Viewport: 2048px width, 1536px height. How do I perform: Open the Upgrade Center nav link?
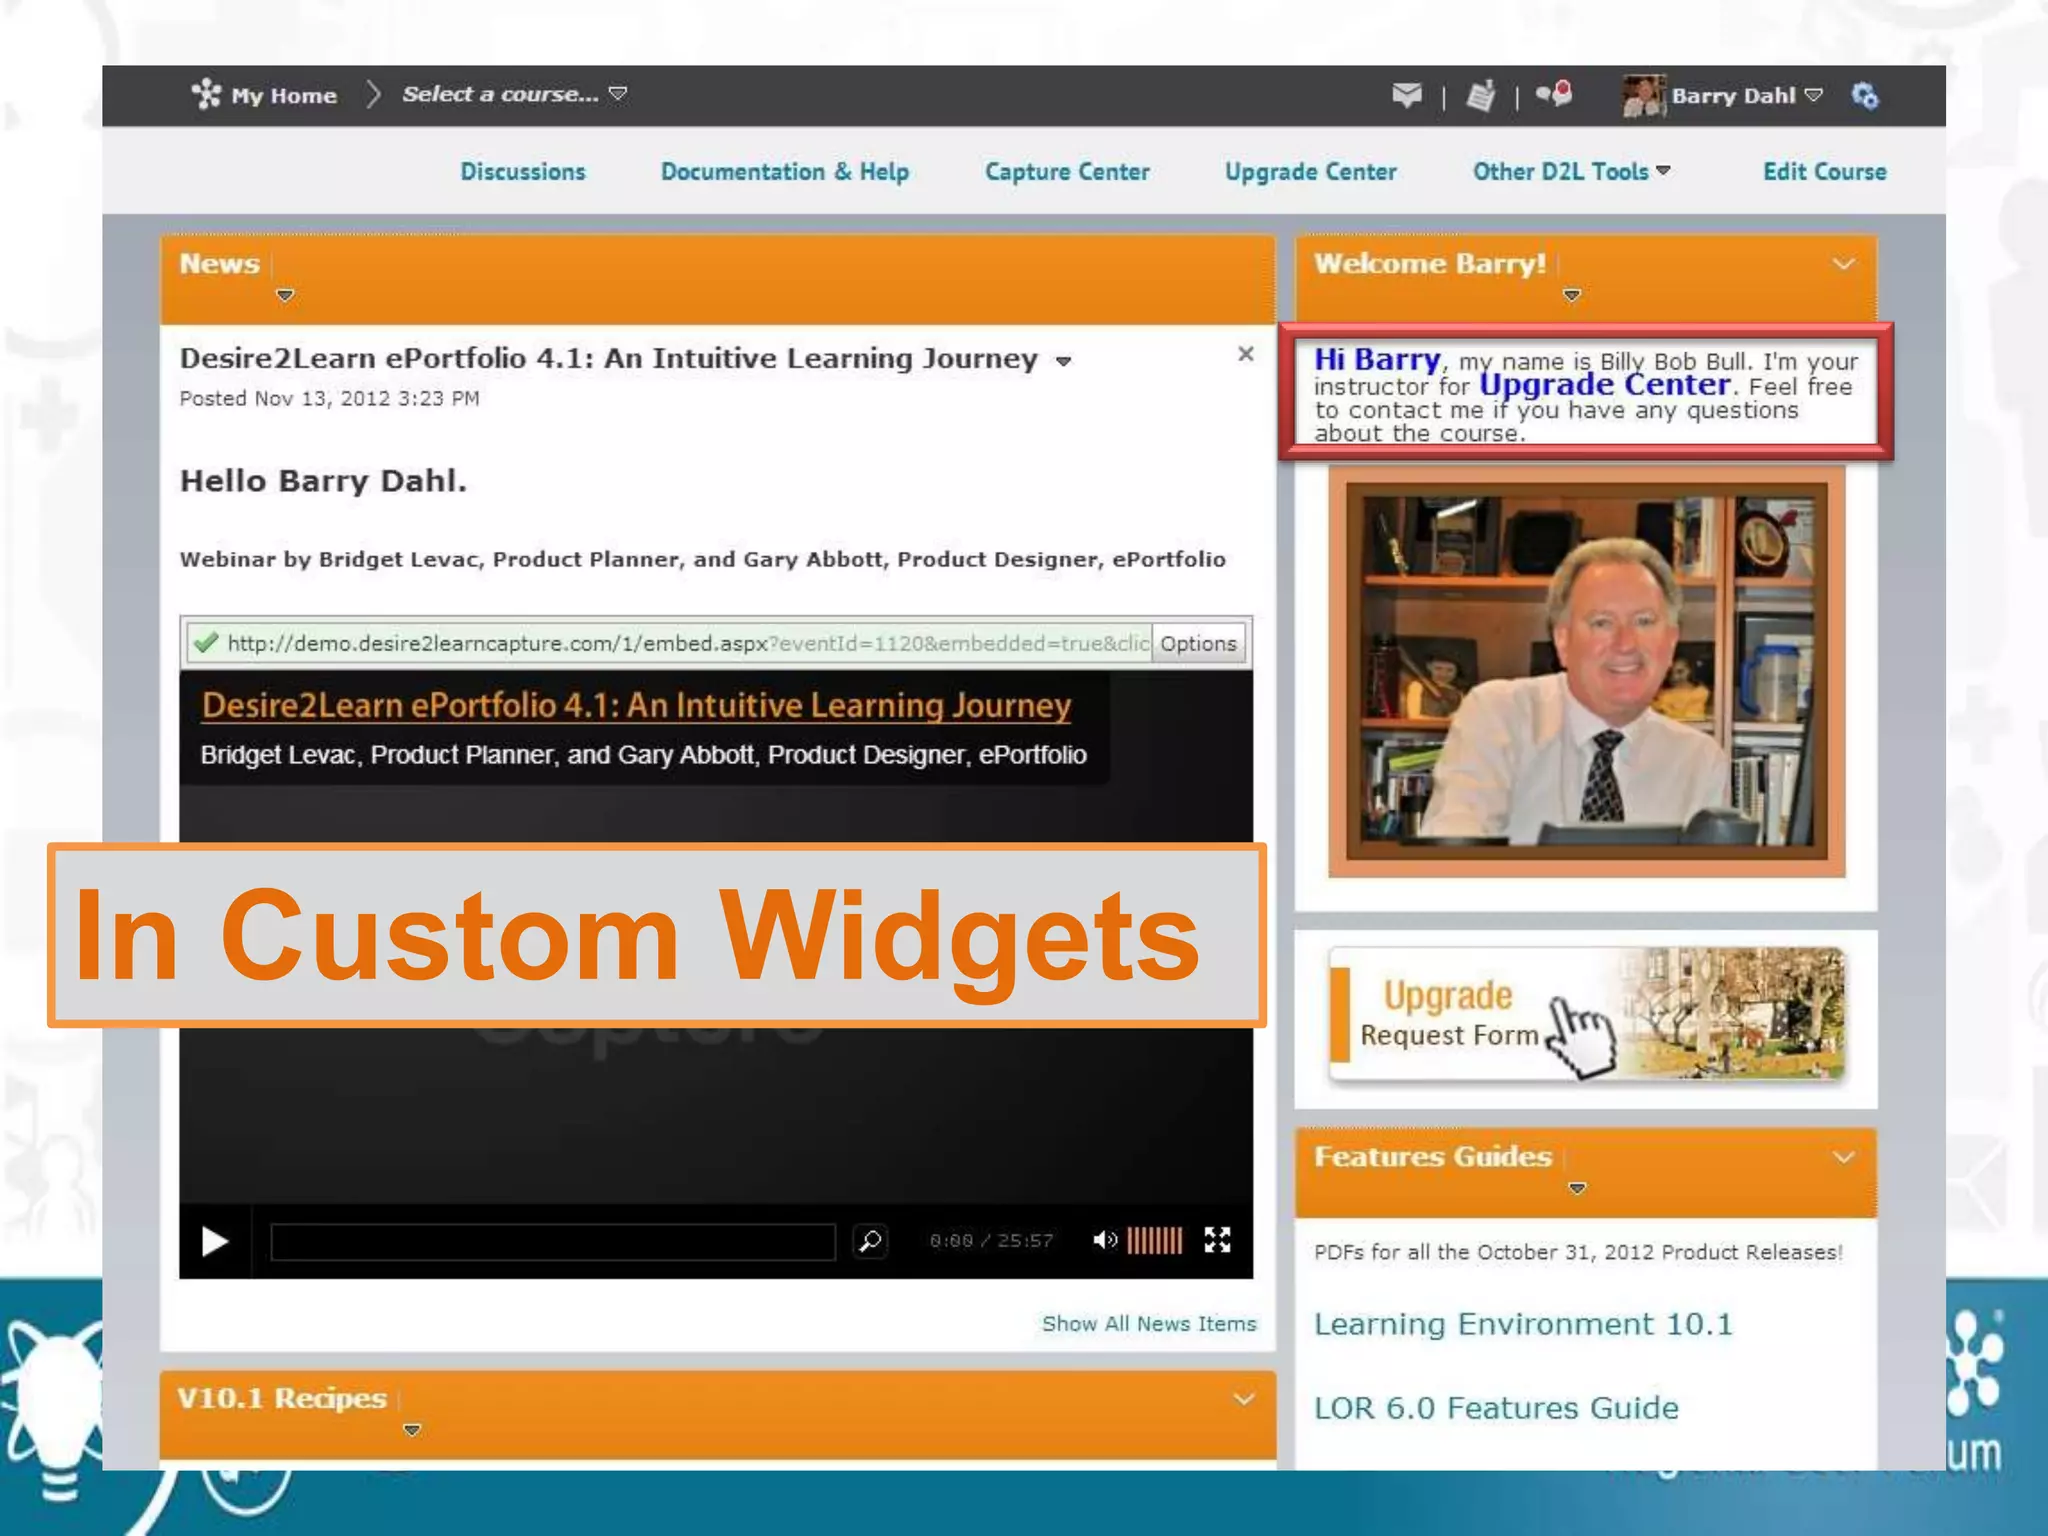[1311, 171]
